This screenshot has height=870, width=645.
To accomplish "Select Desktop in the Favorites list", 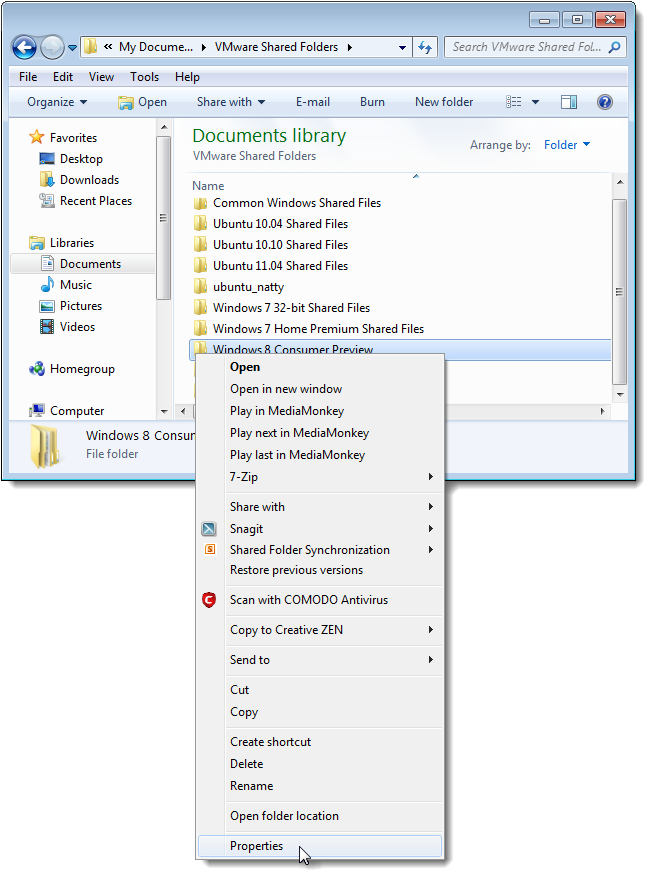I will (70, 159).
